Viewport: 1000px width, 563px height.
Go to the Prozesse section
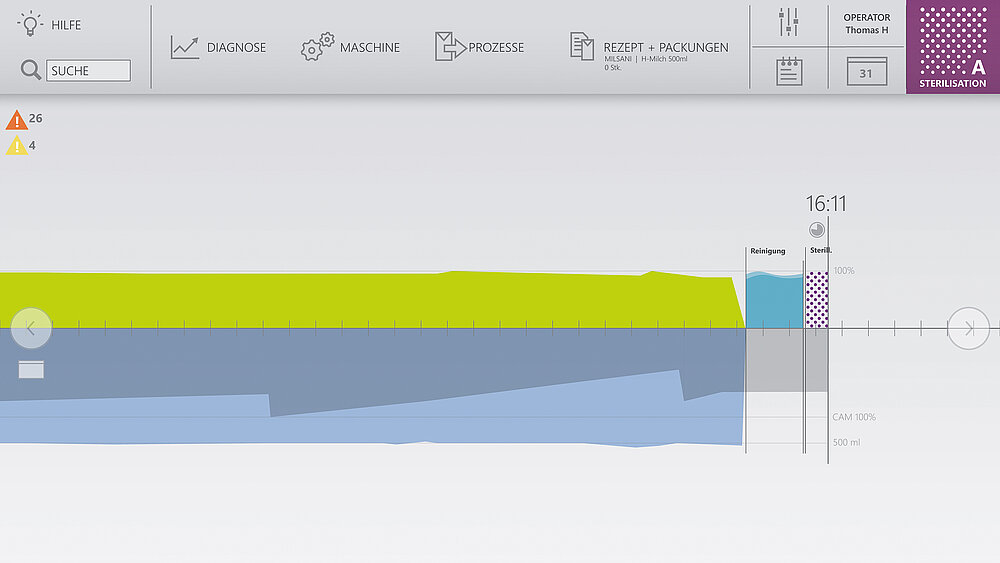point(480,47)
